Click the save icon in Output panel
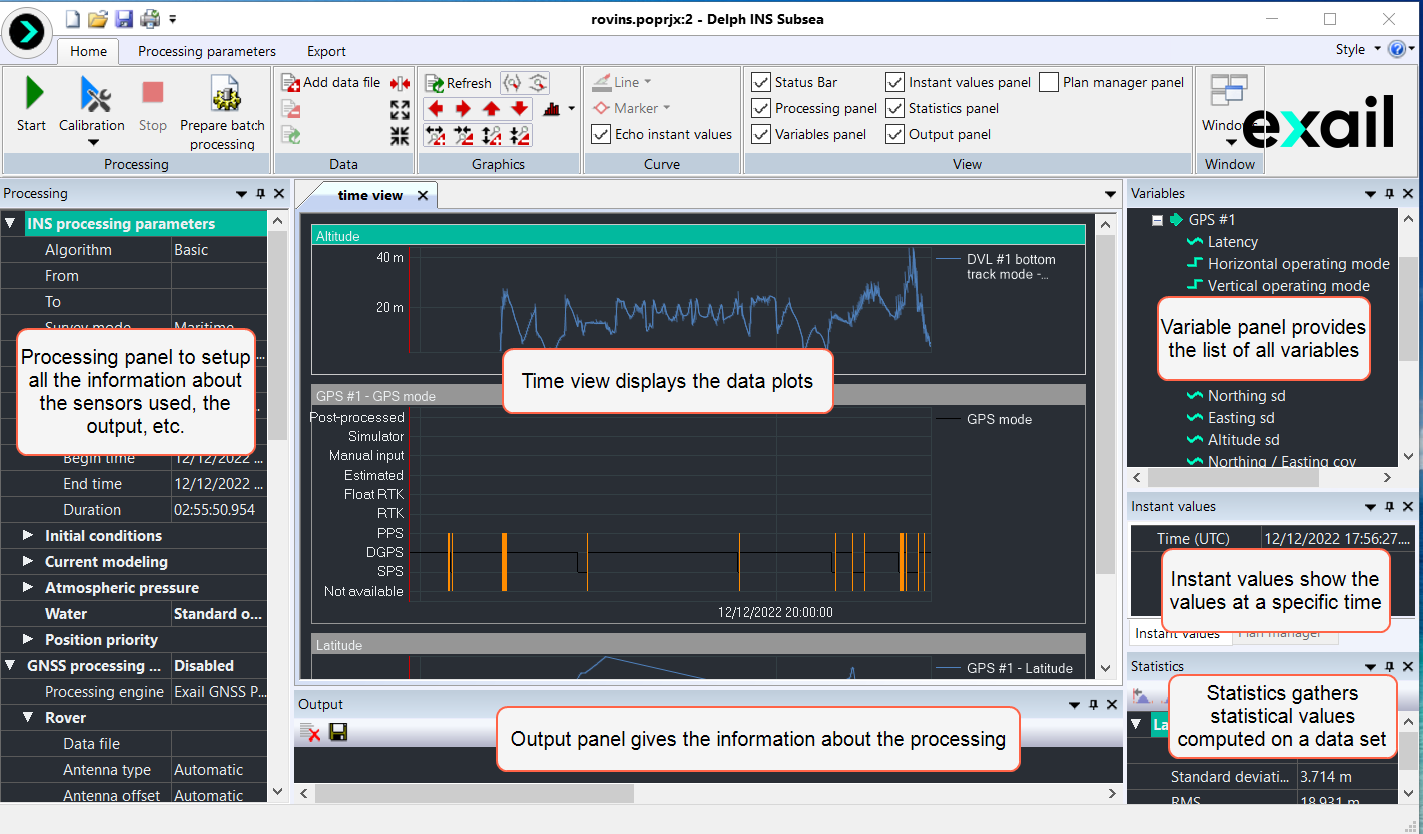The width and height of the screenshot is (1423, 834). pyautogui.click(x=338, y=733)
